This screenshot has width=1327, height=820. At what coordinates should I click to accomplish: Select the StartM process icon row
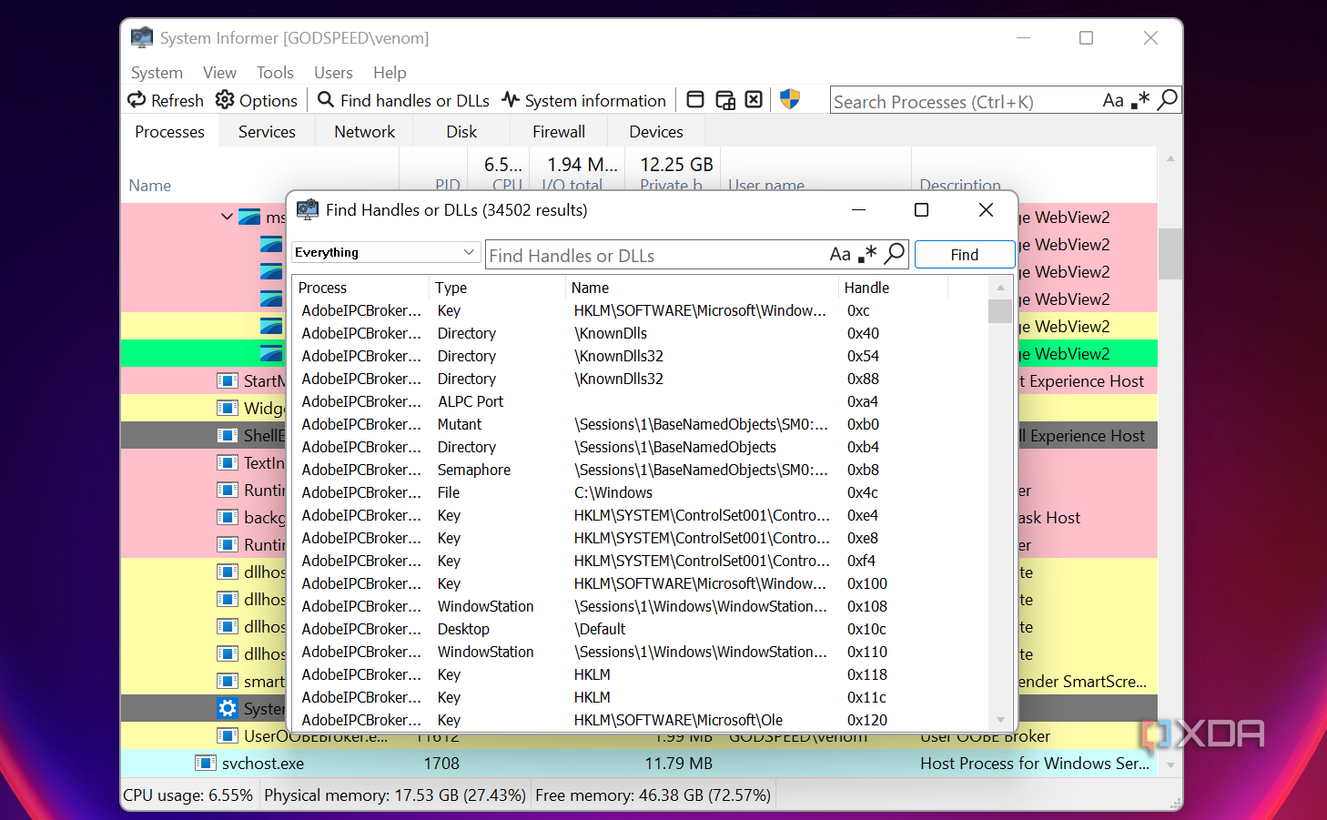pyautogui.click(x=228, y=381)
